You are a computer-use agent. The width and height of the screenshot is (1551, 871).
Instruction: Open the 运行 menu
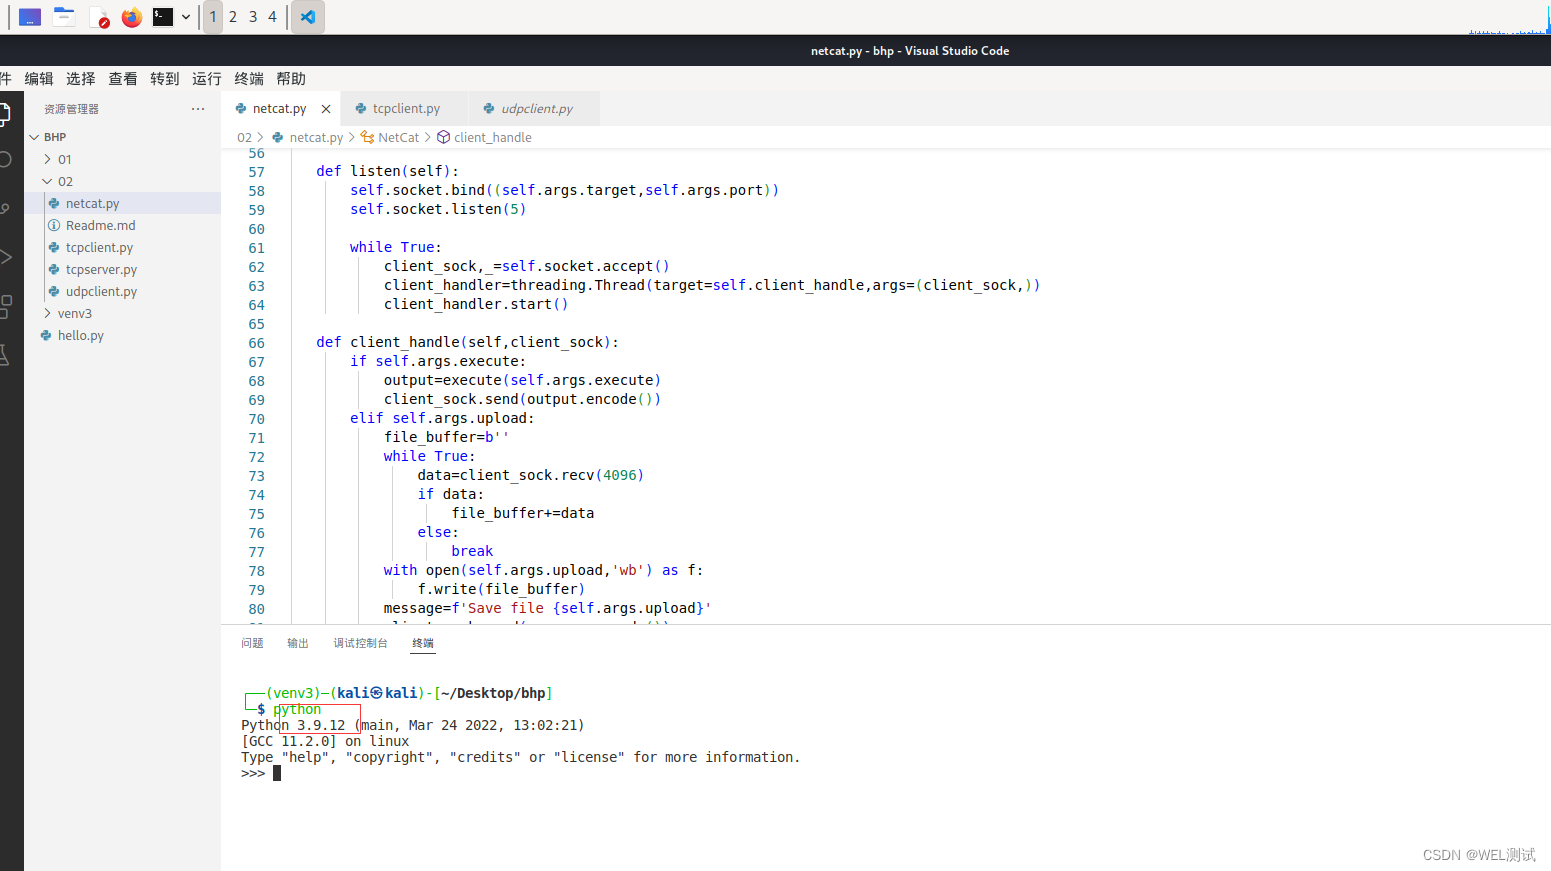point(207,79)
